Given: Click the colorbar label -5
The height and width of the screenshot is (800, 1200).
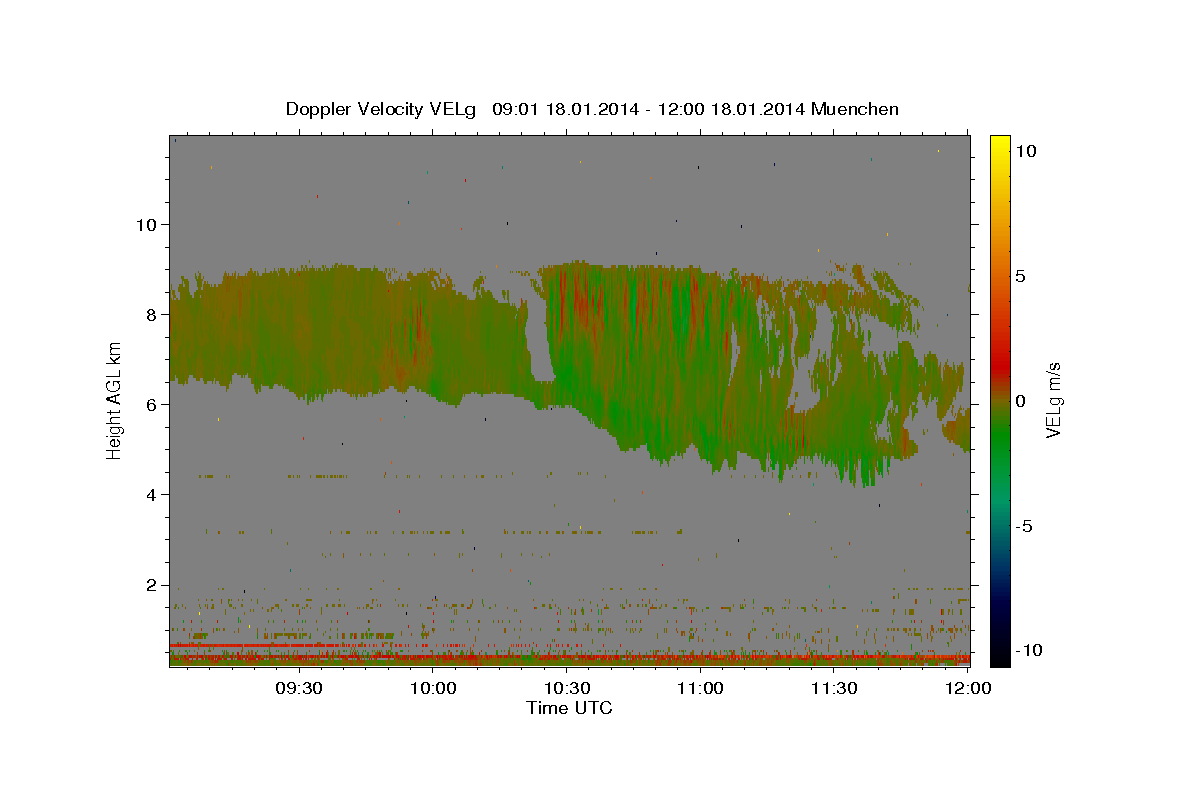Looking at the screenshot, I should (1025, 526).
